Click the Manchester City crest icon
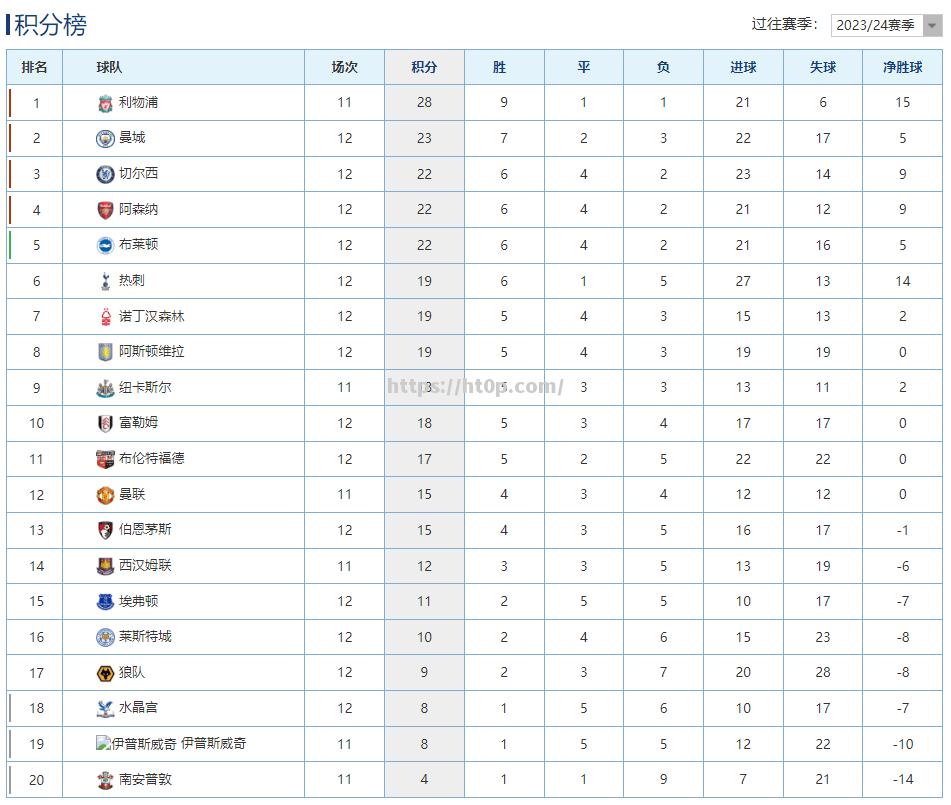This screenshot has height=805, width=951. 105,138
